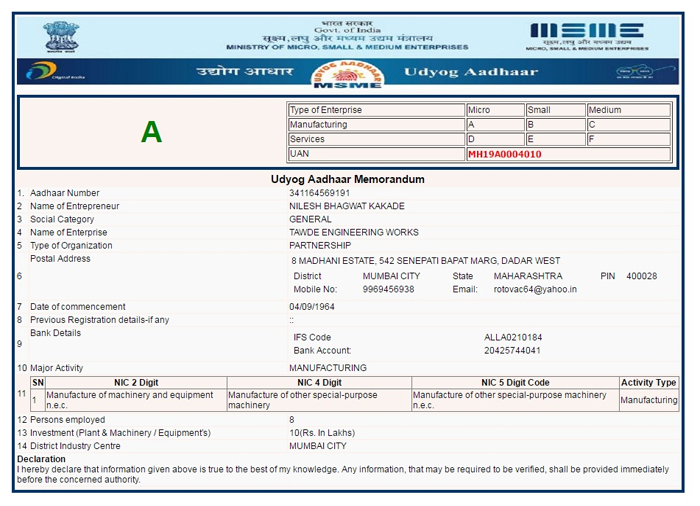This screenshot has width=700, height=506.
Task: Click the mobile number 9969456938
Action: coord(388,289)
